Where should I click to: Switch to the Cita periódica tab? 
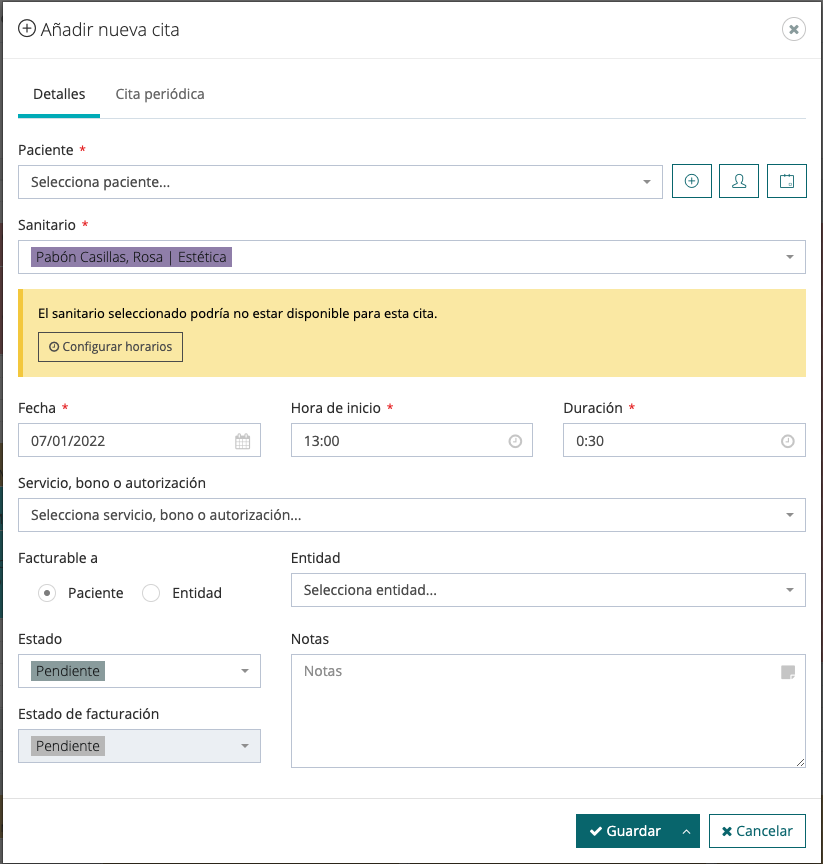(x=160, y=94)
